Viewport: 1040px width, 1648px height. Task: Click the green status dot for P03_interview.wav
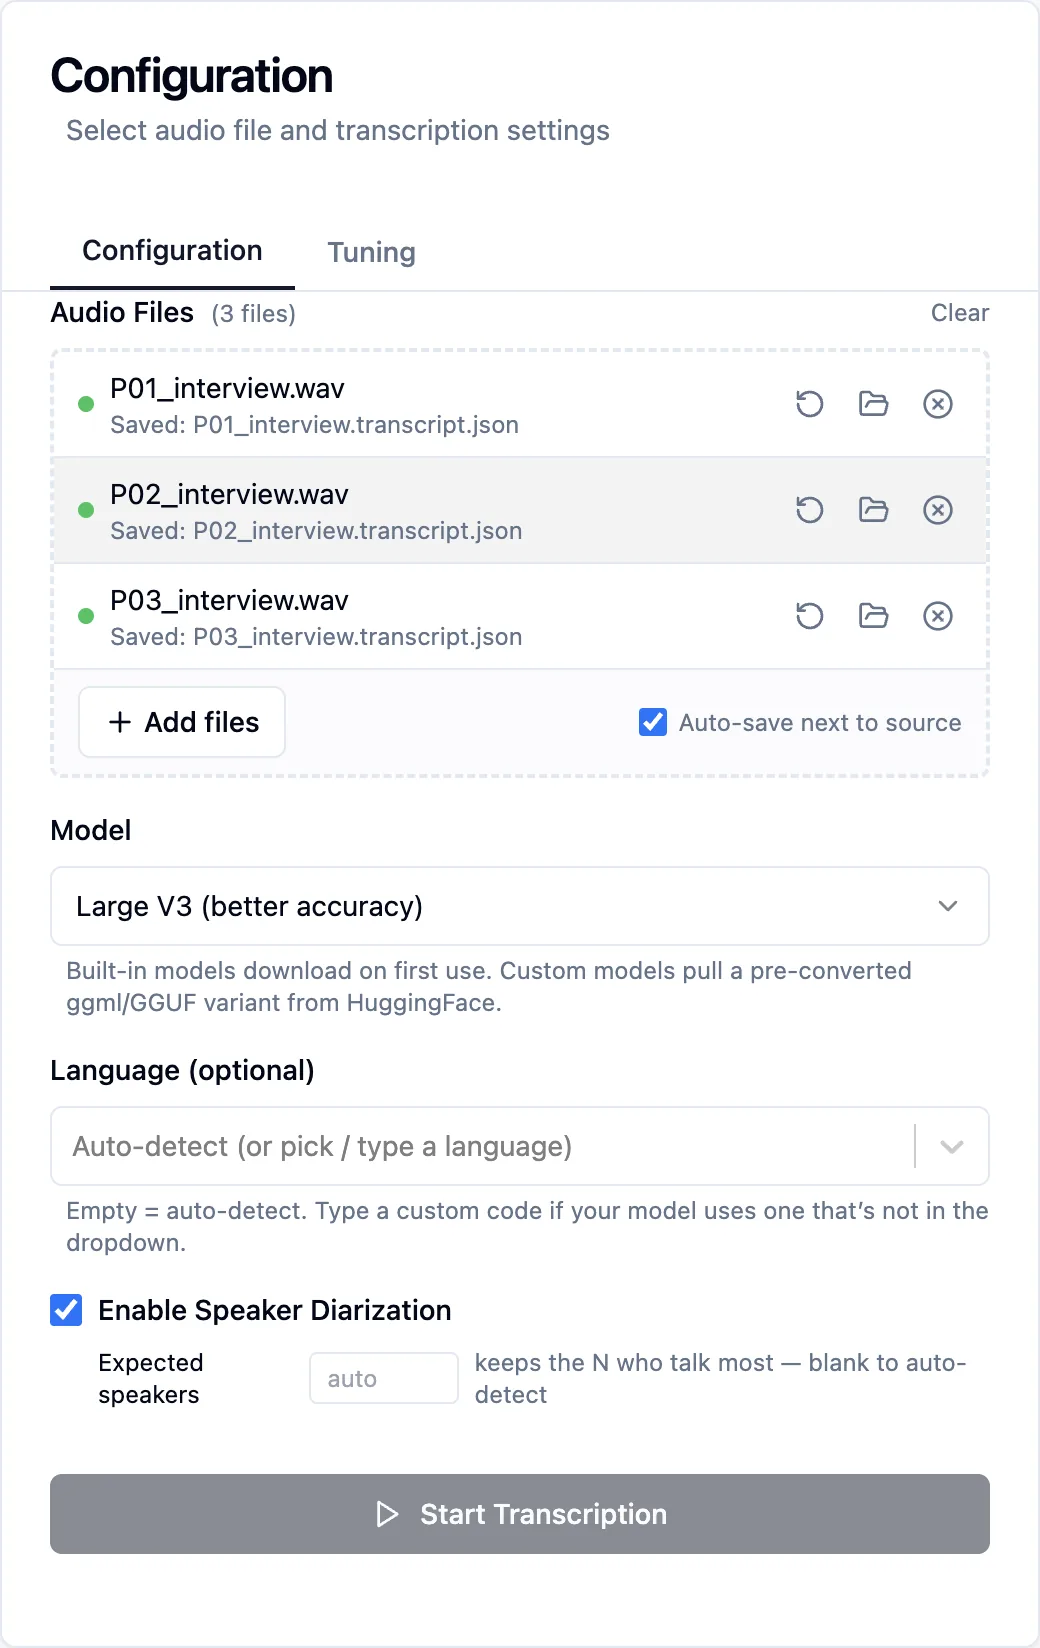[x=86, y=616]
